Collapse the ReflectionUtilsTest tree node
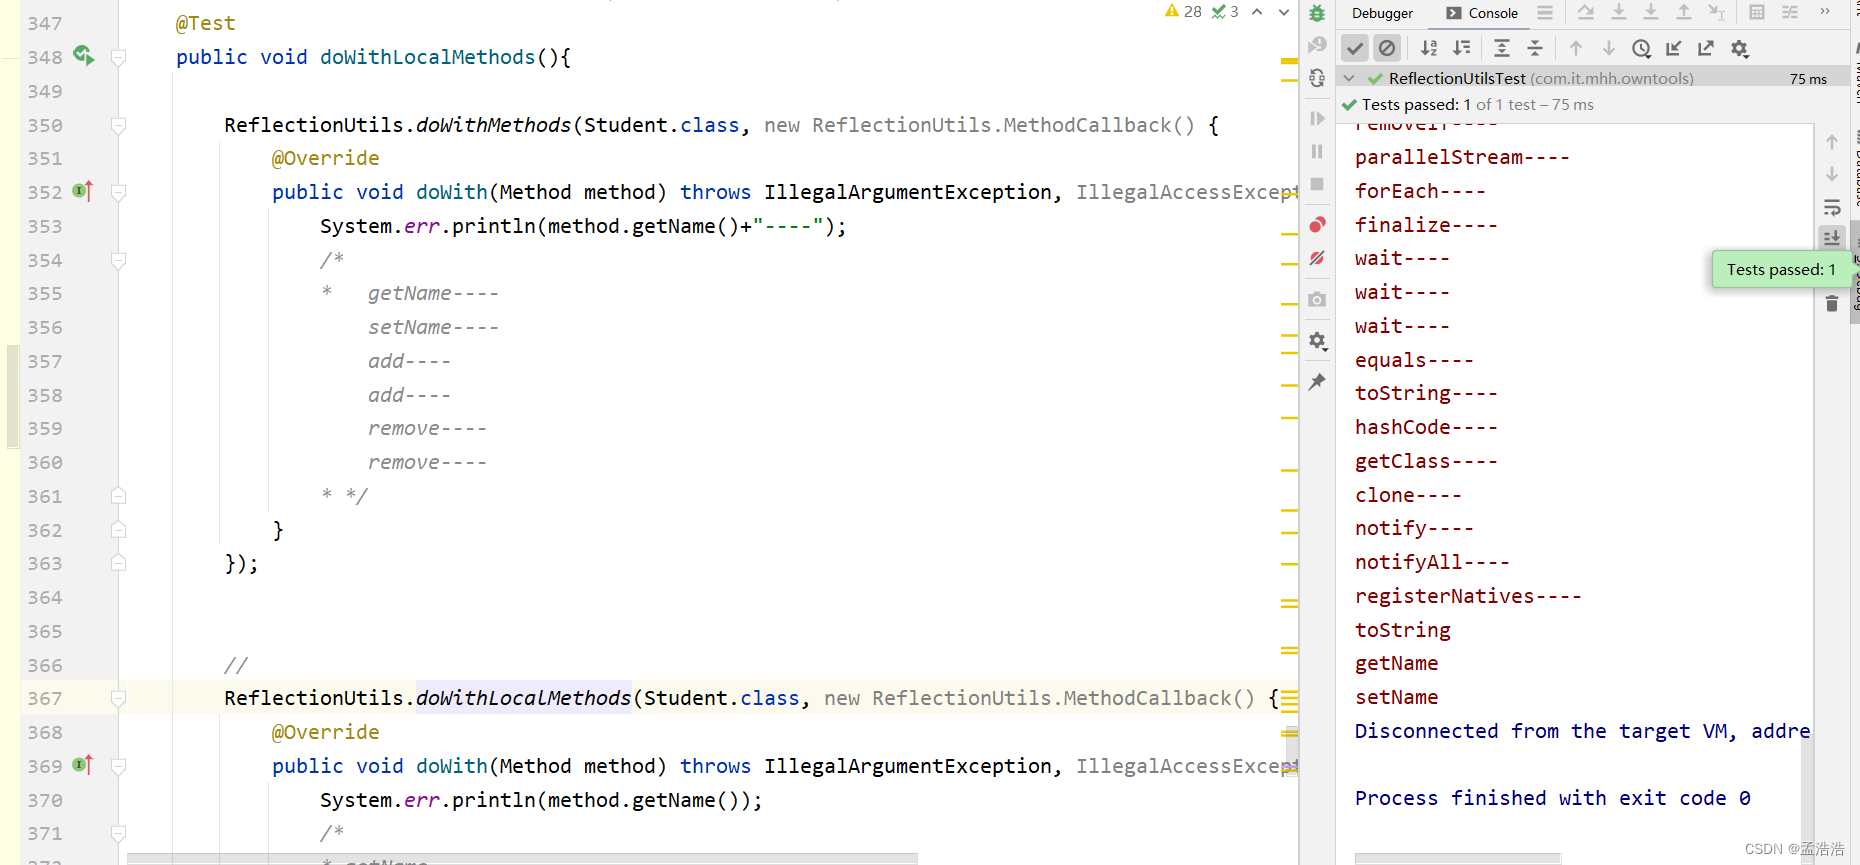Viewport: 1860px width, 865px height. coord(1349,78)
